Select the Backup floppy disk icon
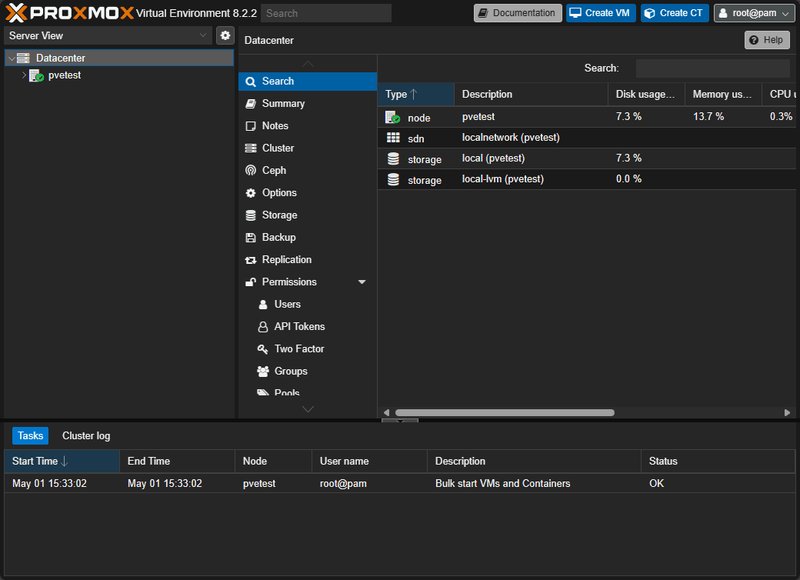The width and height of the screenshot is (800, 580). [x=251, y=237]
